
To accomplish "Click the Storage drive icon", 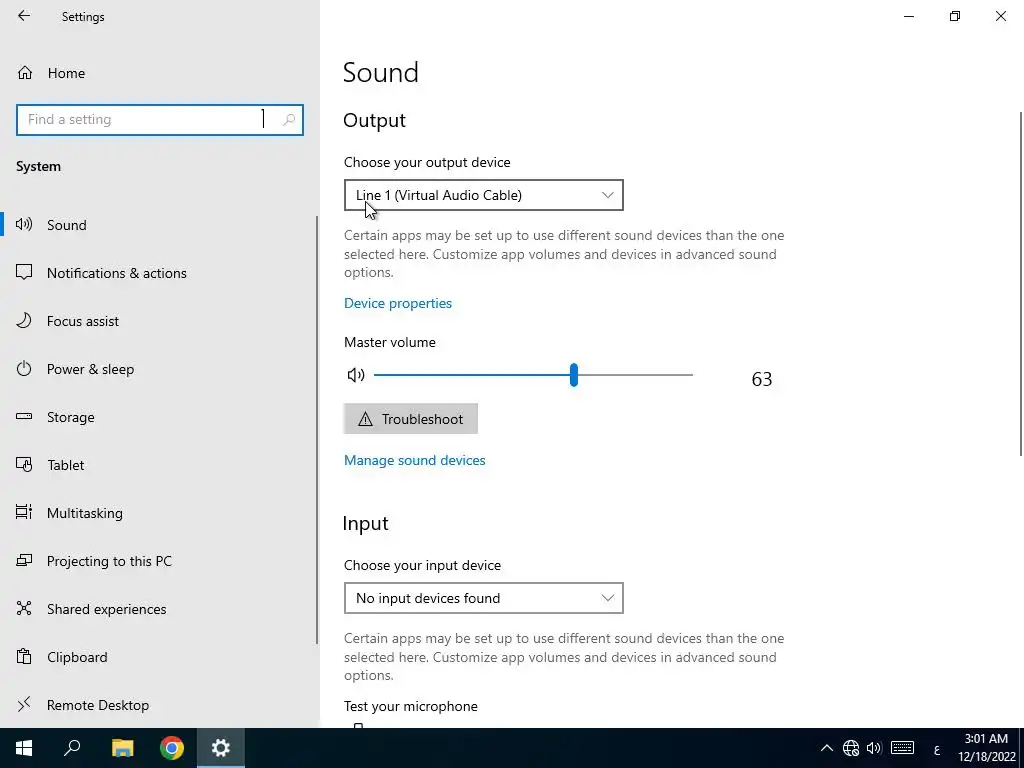I will point(24,417).
